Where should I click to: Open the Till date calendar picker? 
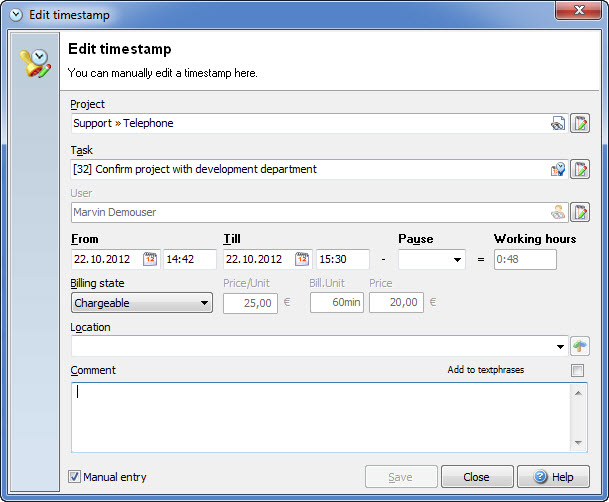[302, 259]
